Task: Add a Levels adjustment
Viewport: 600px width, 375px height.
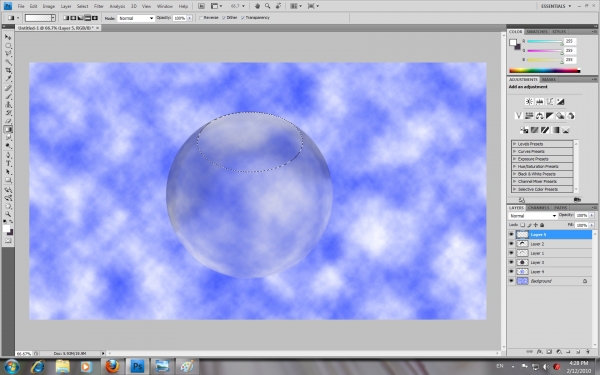Action: click(x=540, y=101)
